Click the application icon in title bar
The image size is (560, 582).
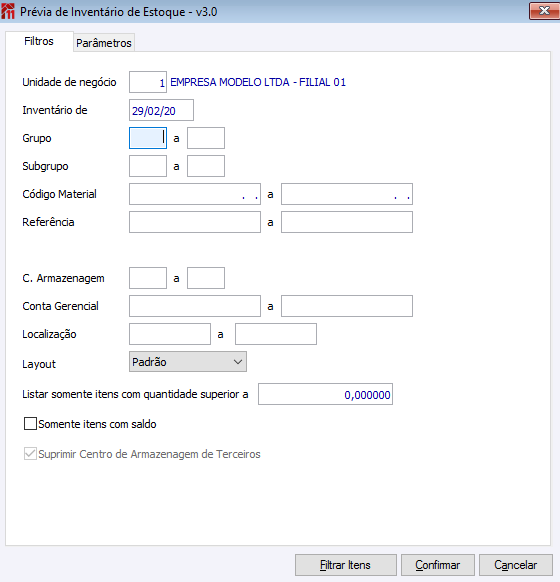point(8,12)
